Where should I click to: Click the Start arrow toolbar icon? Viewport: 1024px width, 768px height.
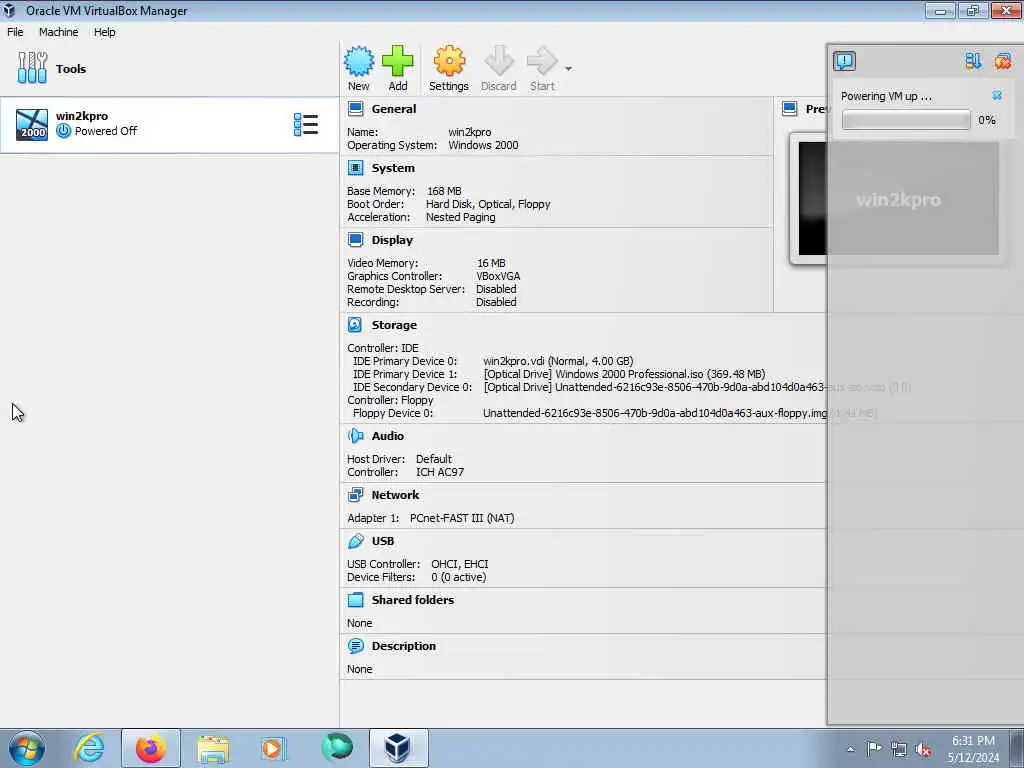point(542,62)
